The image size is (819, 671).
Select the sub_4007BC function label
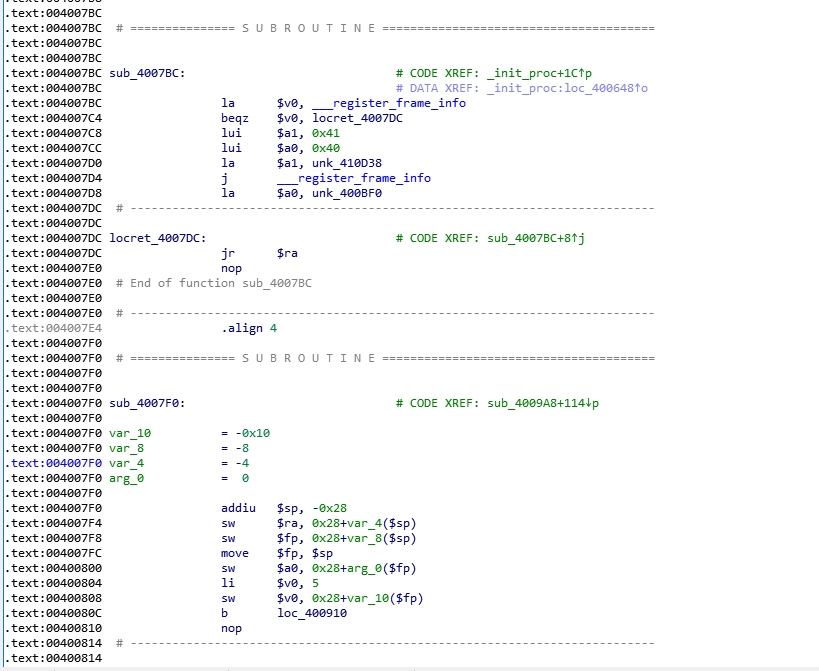tap(144, 73)
